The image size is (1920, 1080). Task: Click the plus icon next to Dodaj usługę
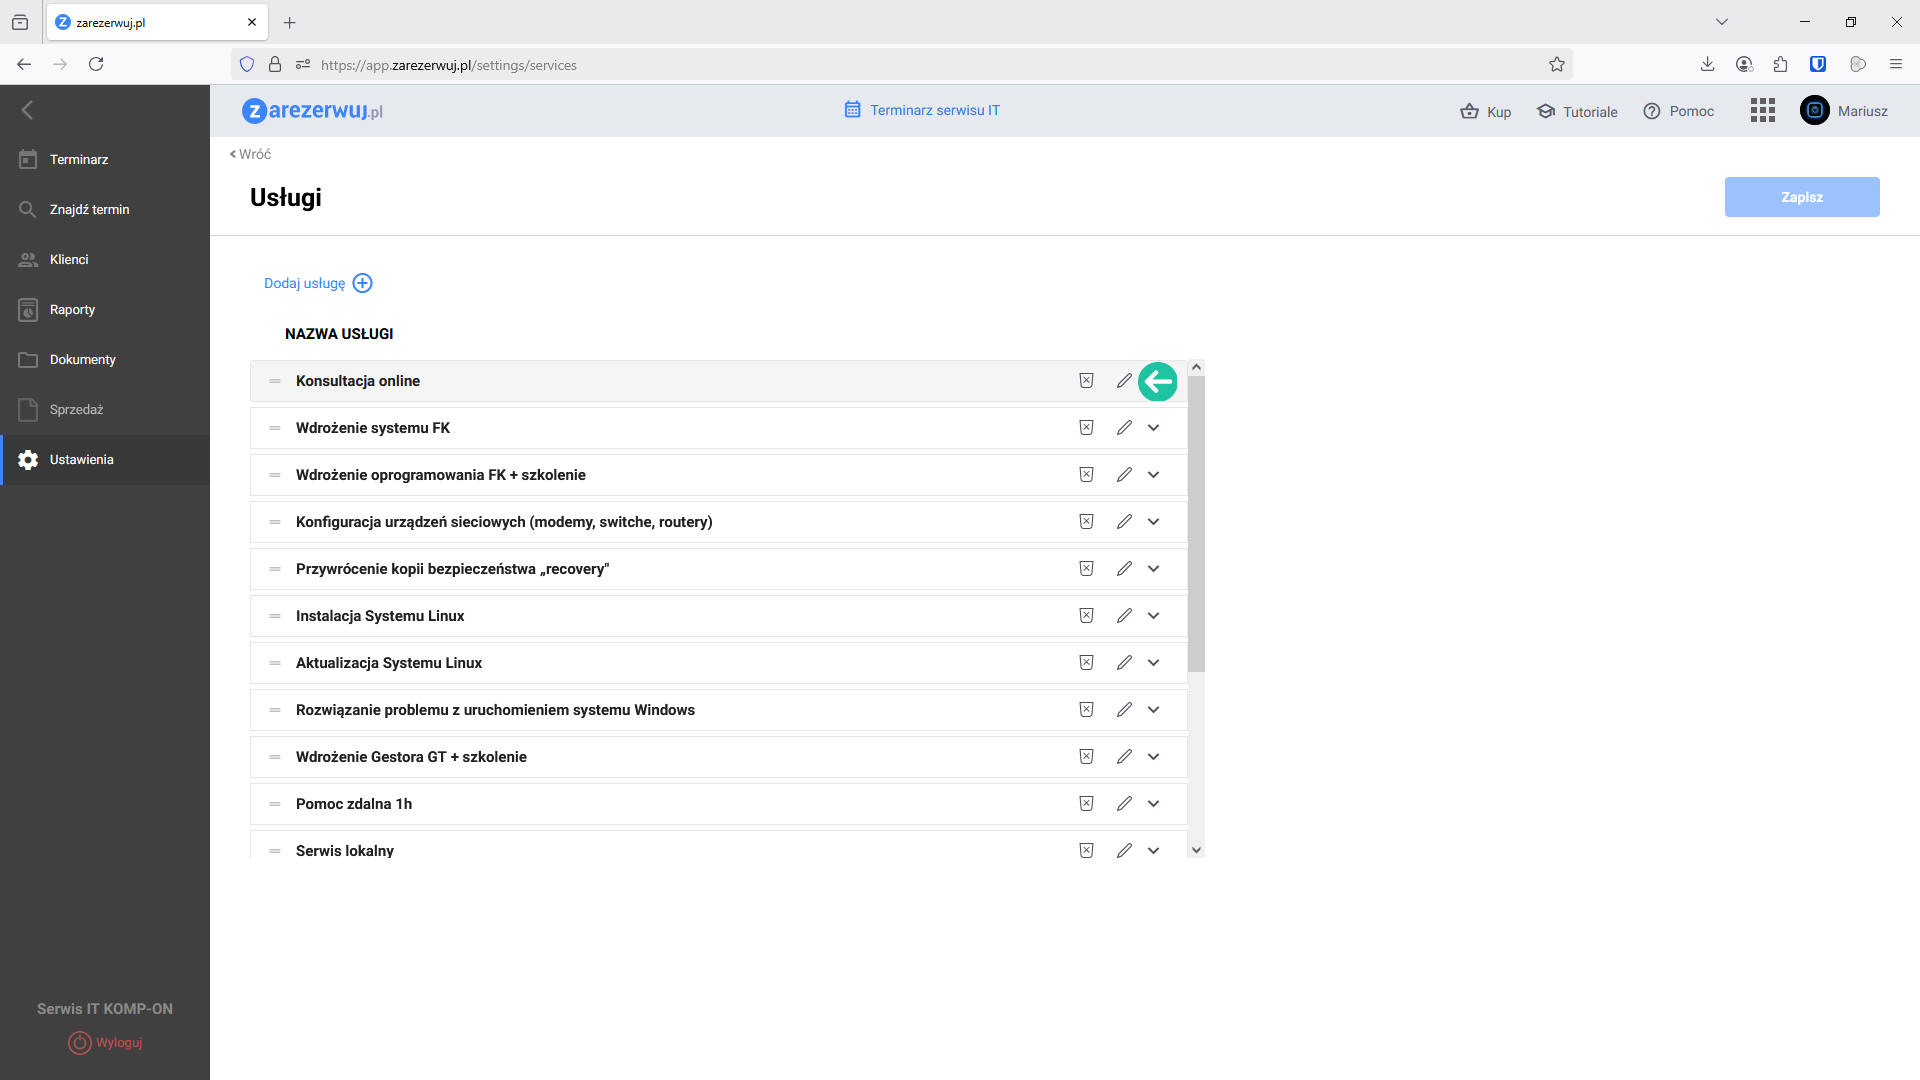click(363, 283)
